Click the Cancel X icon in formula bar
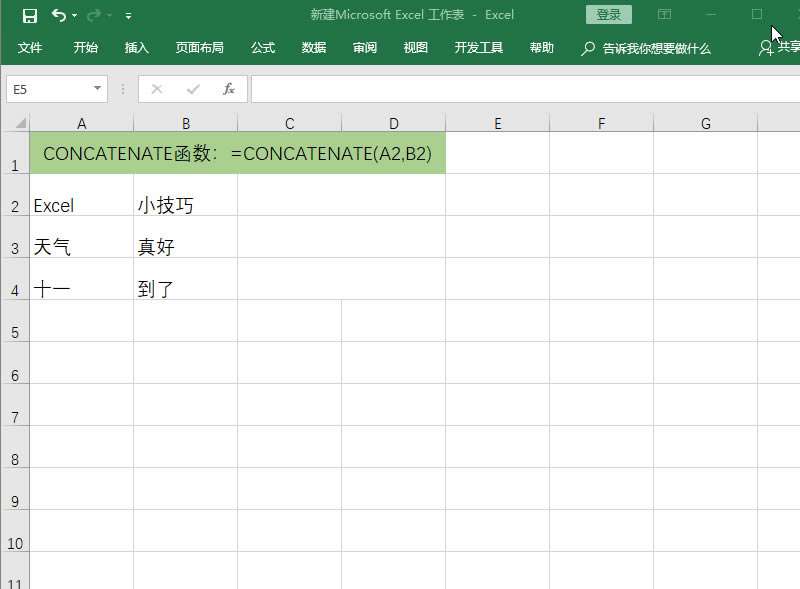800x589 pixels. (157, 89)
